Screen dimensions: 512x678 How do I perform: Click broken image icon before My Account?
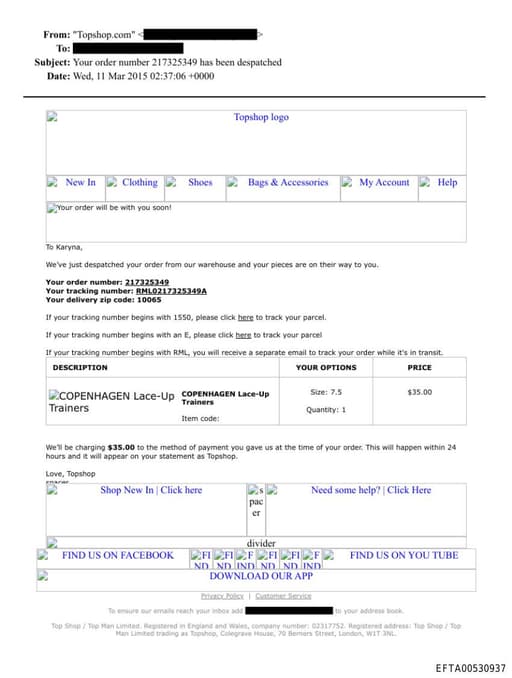(346, 182)
